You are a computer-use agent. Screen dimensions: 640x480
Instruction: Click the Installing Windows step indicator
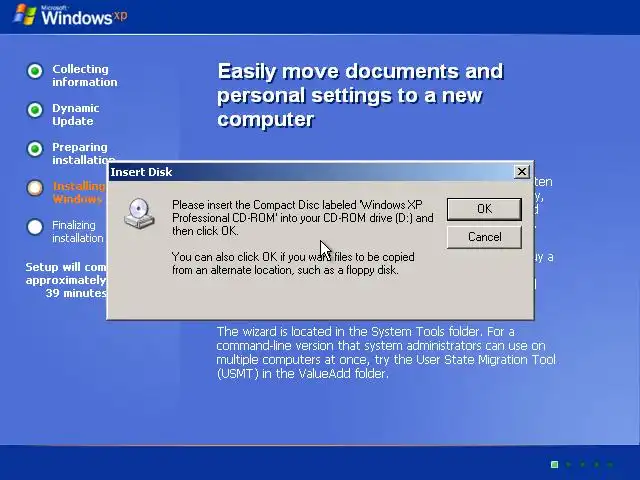(x=35, y=188)
